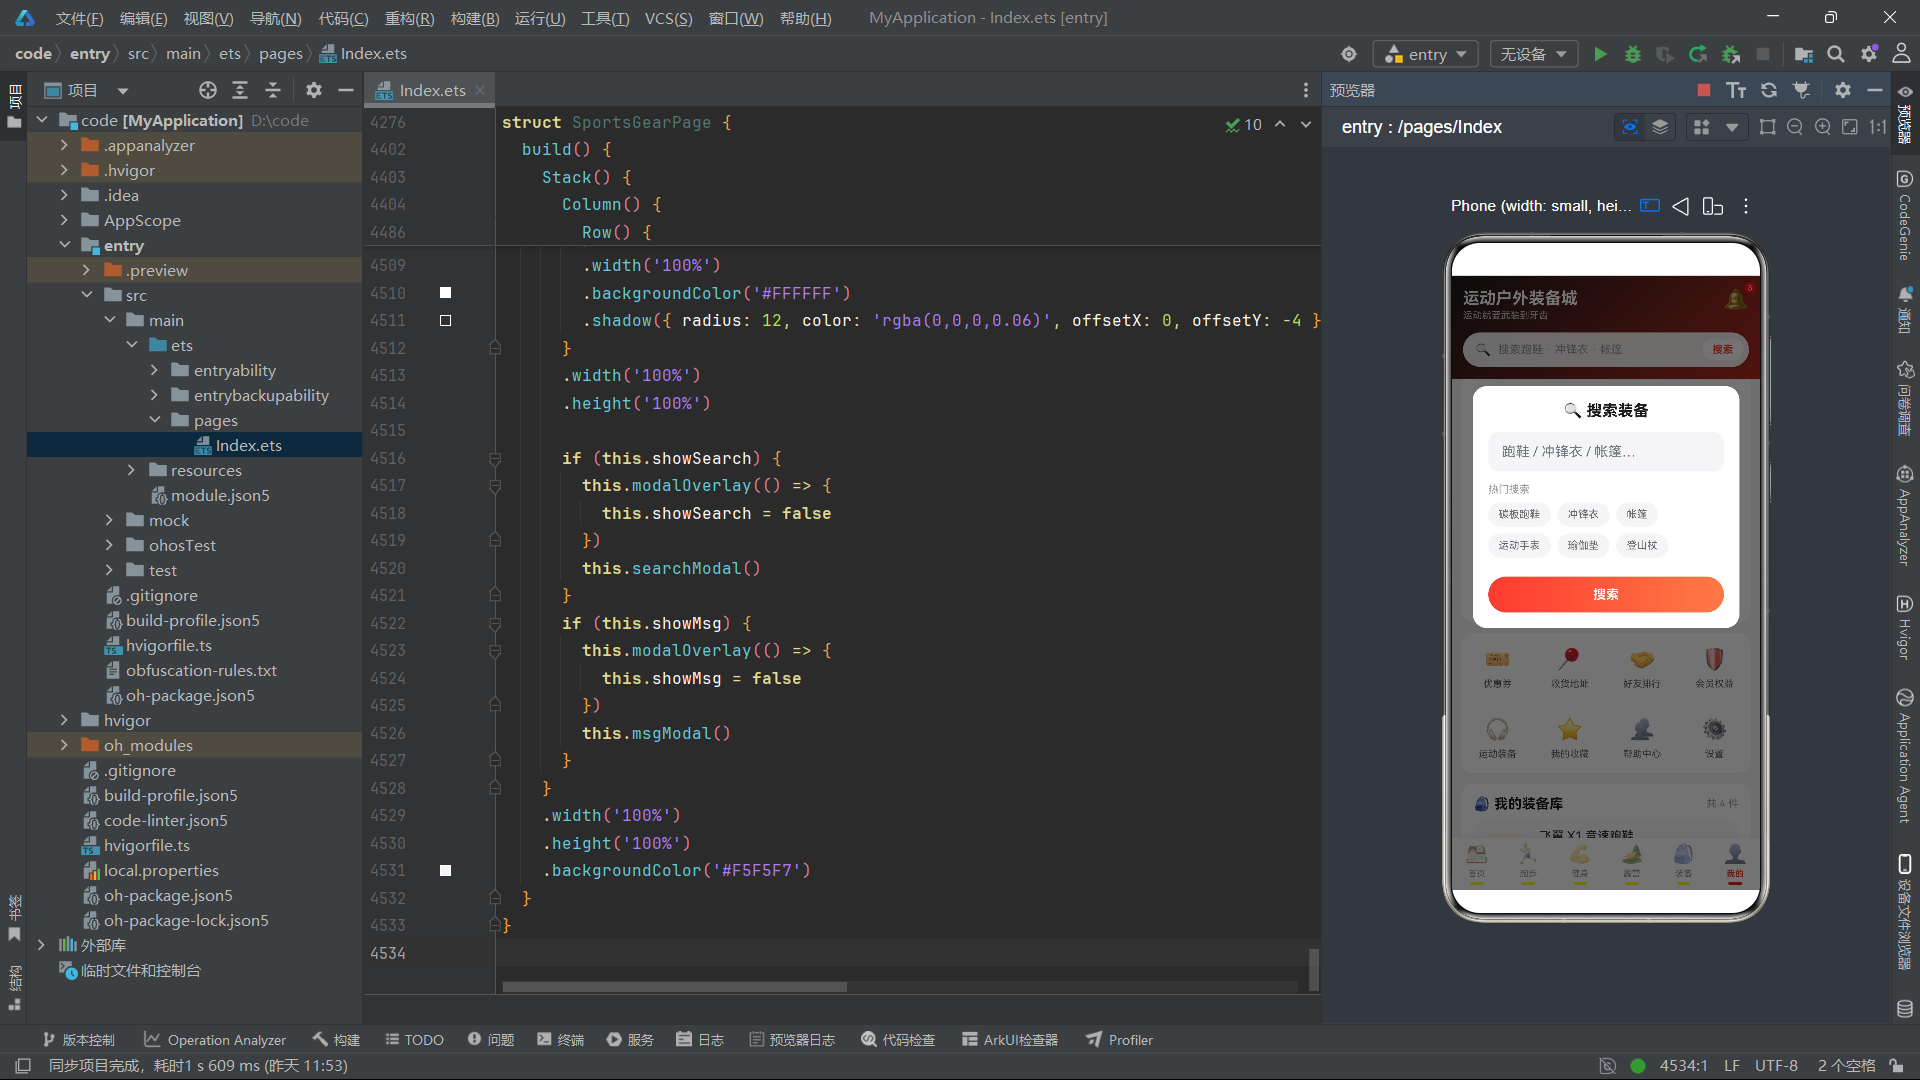This screenshot has height=1080, width=1920.
Task: Reset preview to 1:1 scale
Action: point(1878,127)
